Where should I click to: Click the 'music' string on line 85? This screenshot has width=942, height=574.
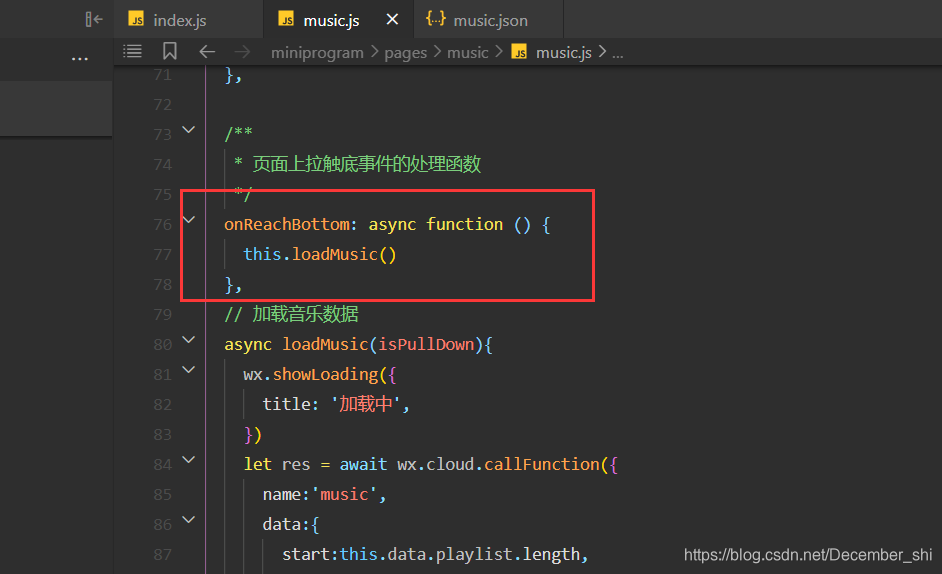344,495
